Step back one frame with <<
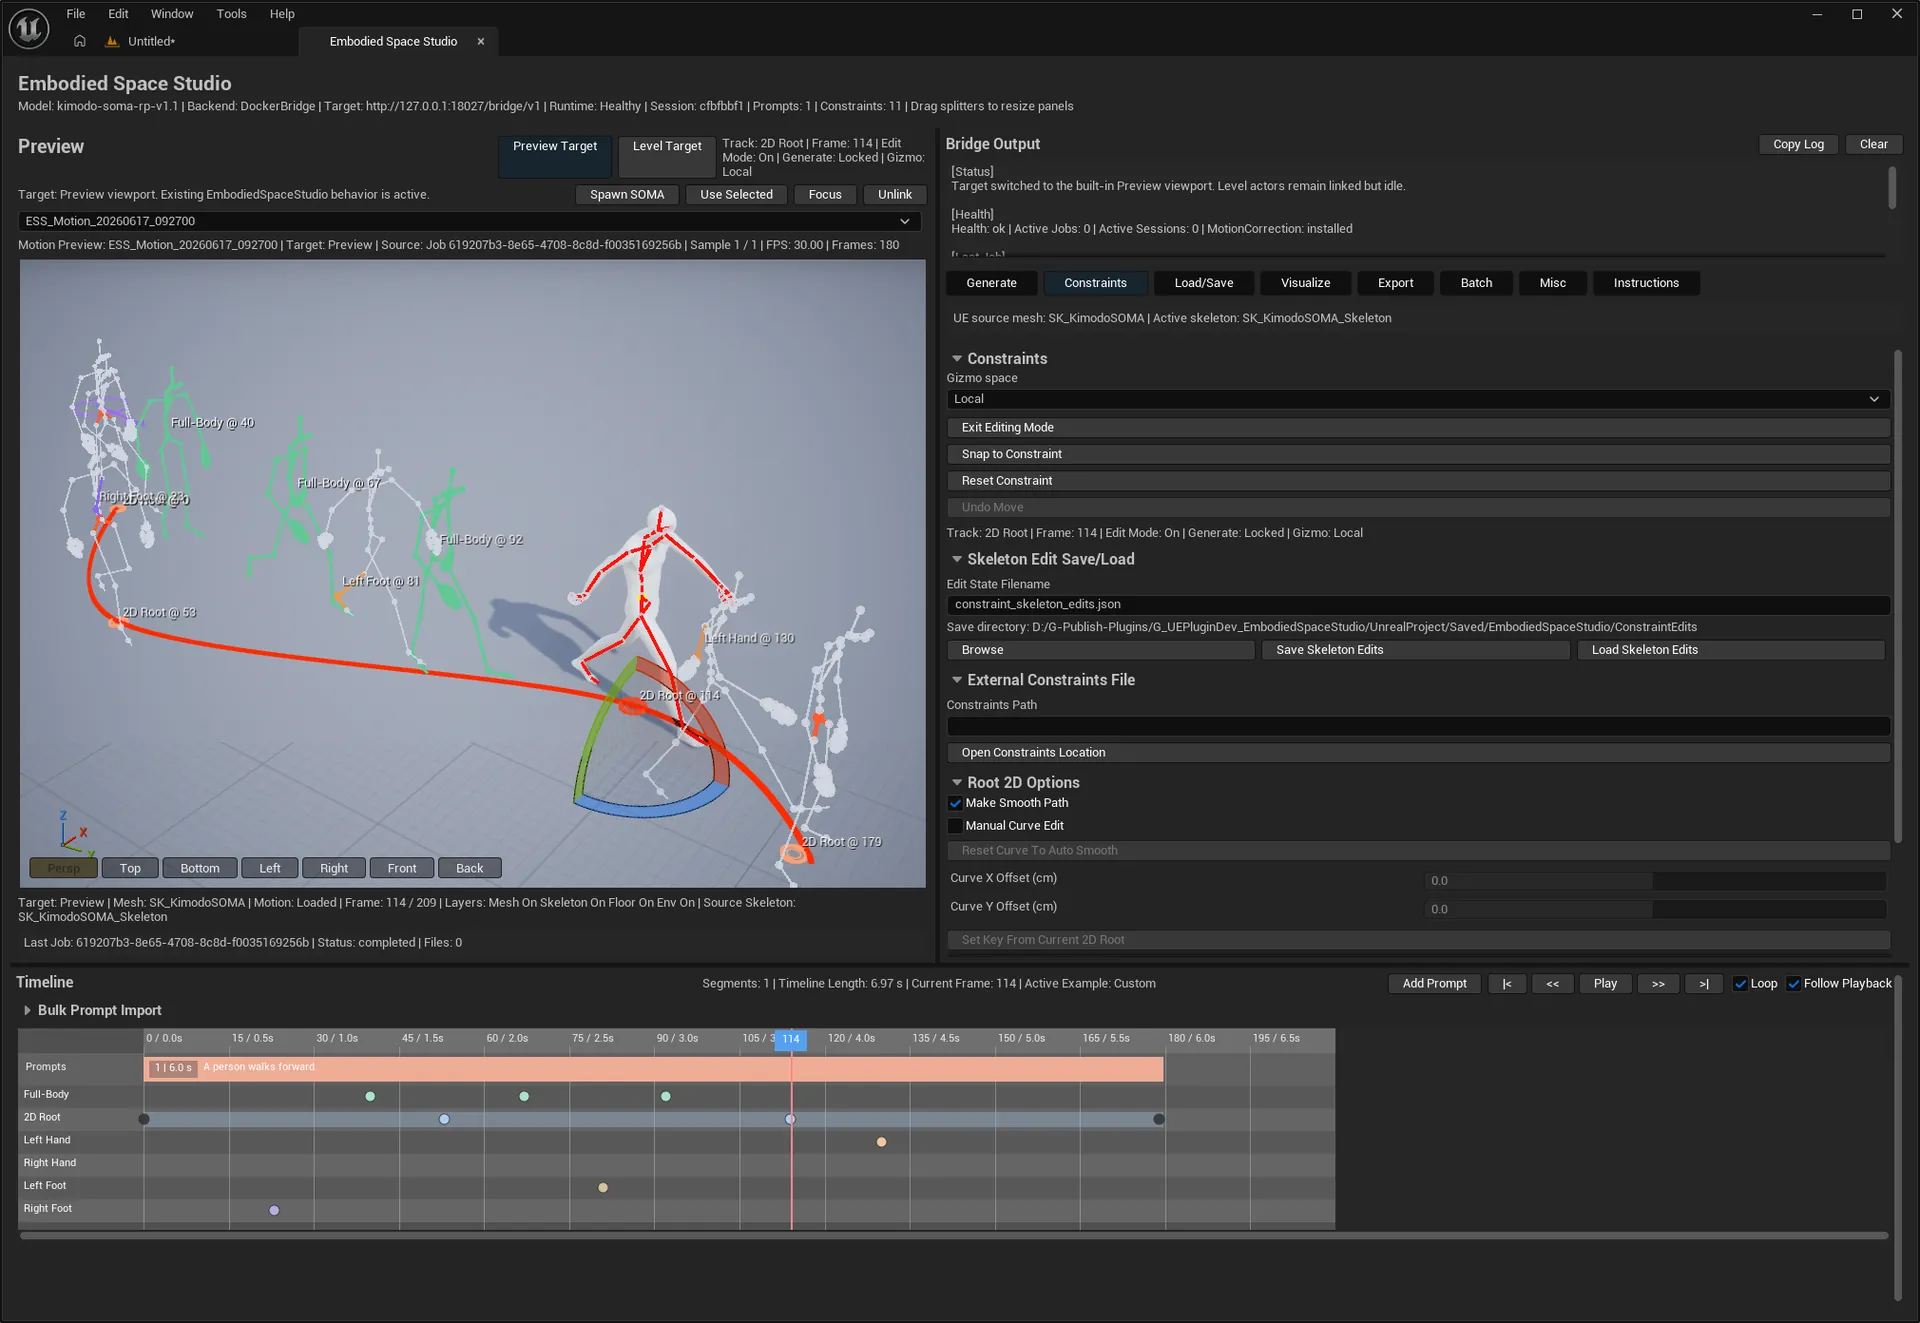 (1553, 984)
